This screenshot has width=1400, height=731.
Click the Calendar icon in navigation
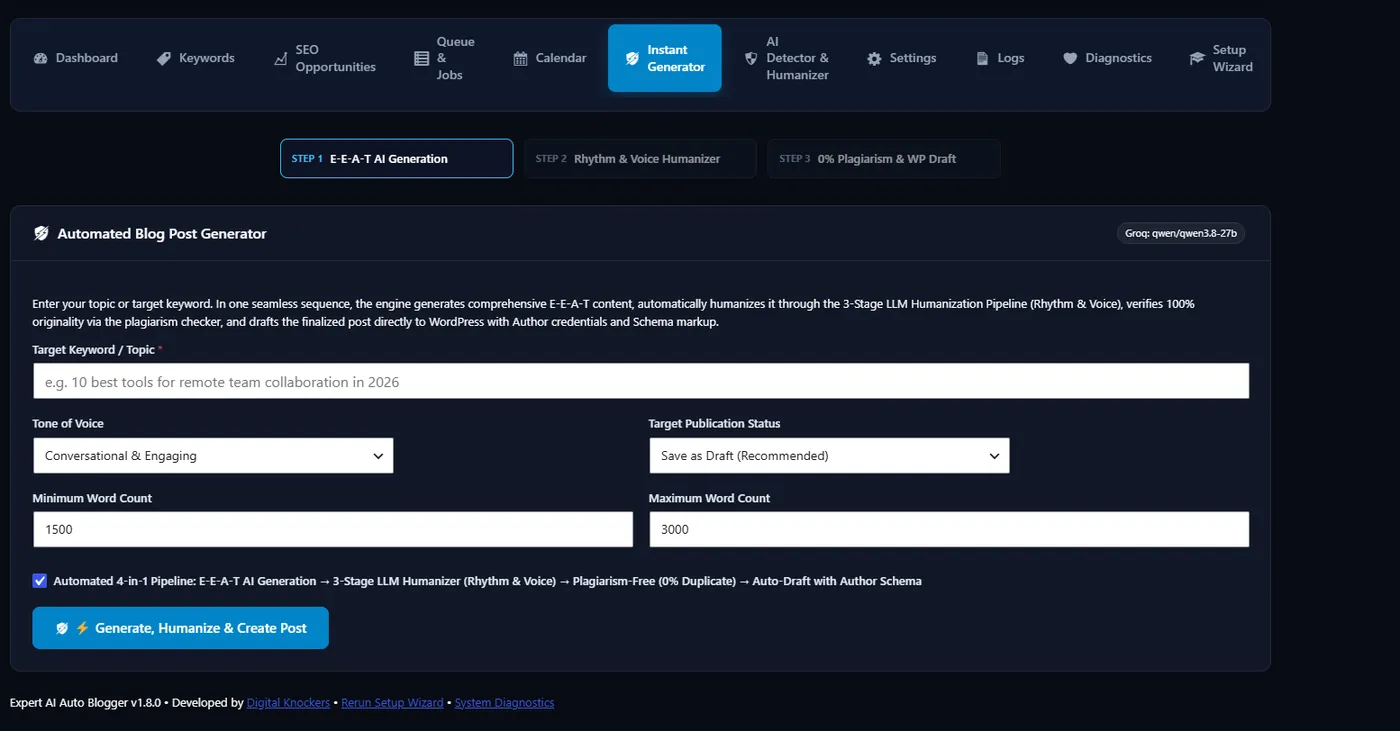[x=521, y=58]
